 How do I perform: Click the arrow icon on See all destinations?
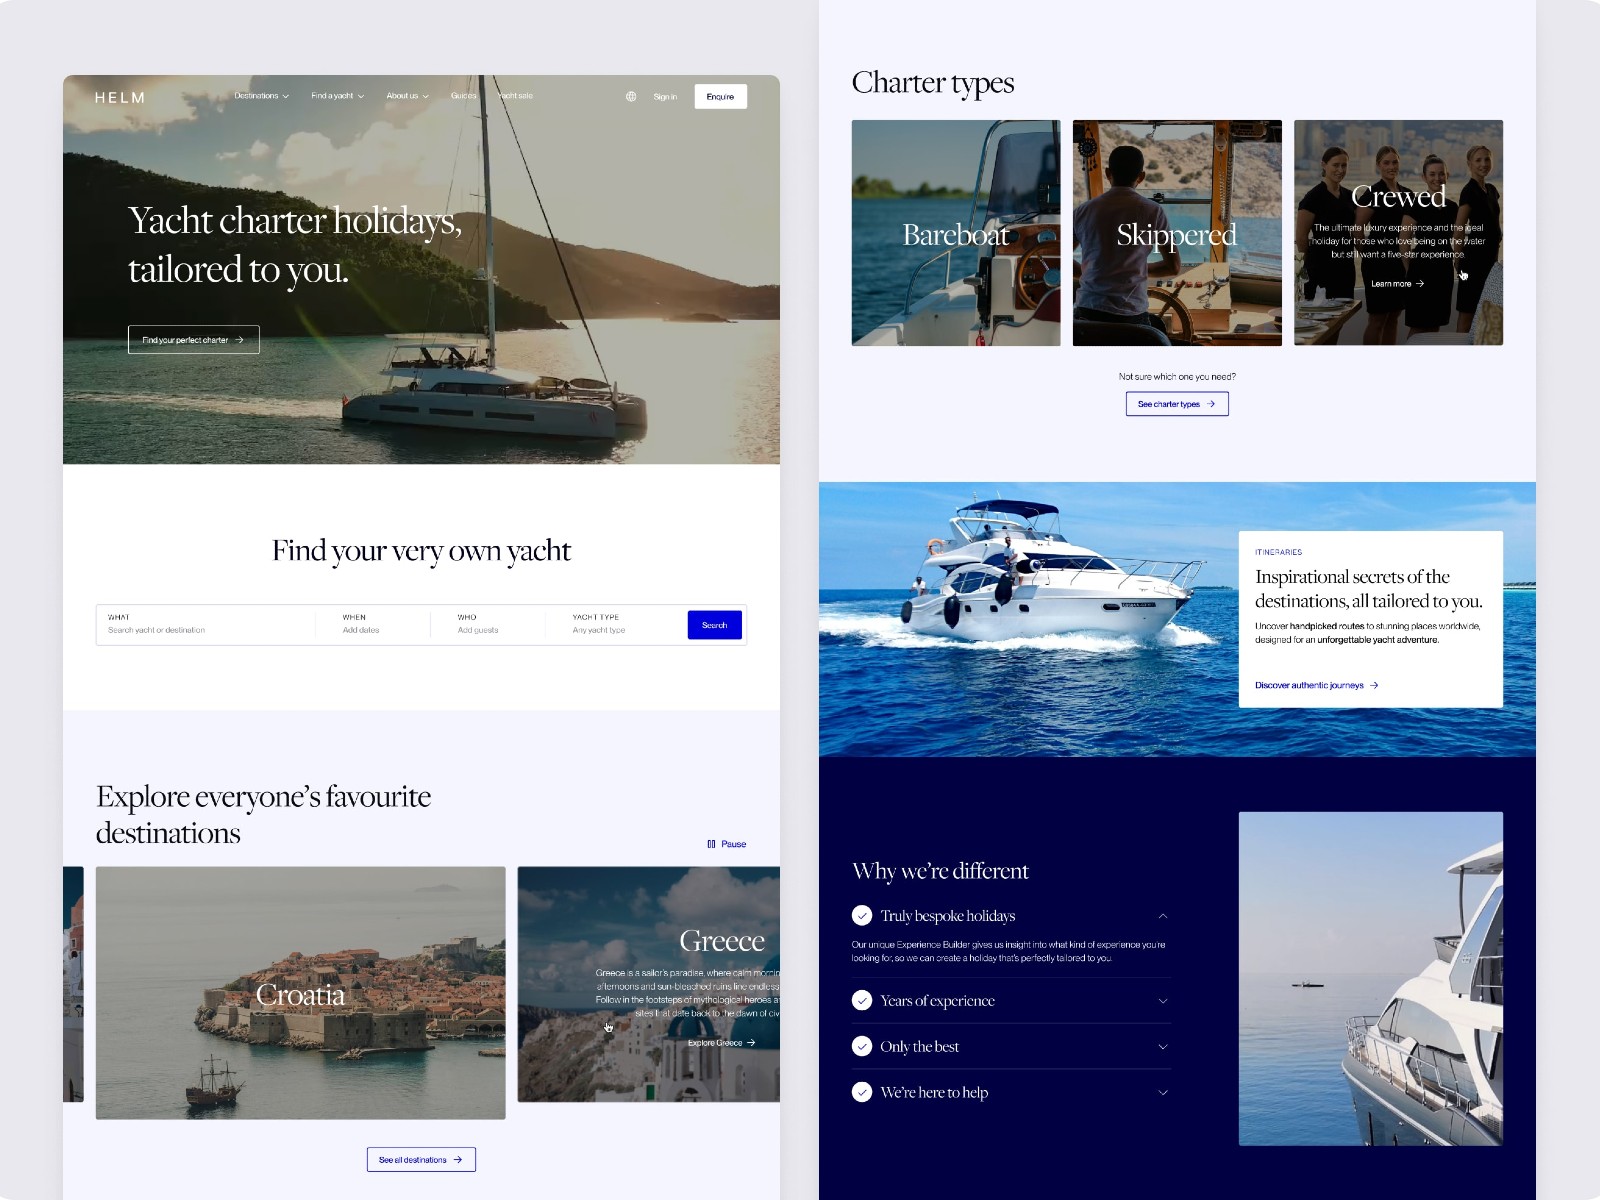point(460,1159)
